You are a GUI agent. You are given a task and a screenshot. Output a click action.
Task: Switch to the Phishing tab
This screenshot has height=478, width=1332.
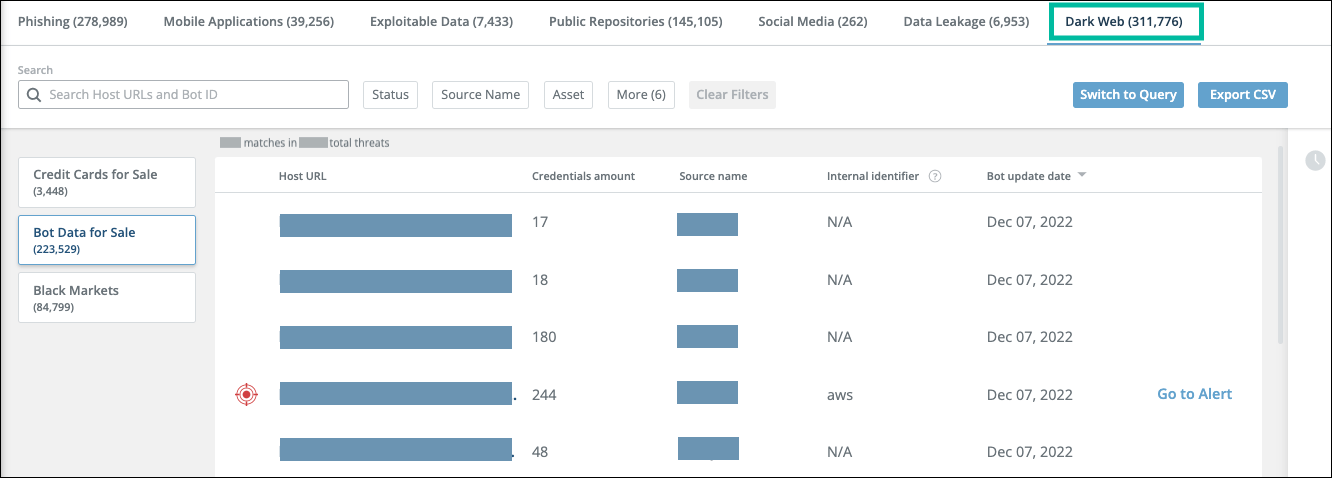[x=73, y=21]
